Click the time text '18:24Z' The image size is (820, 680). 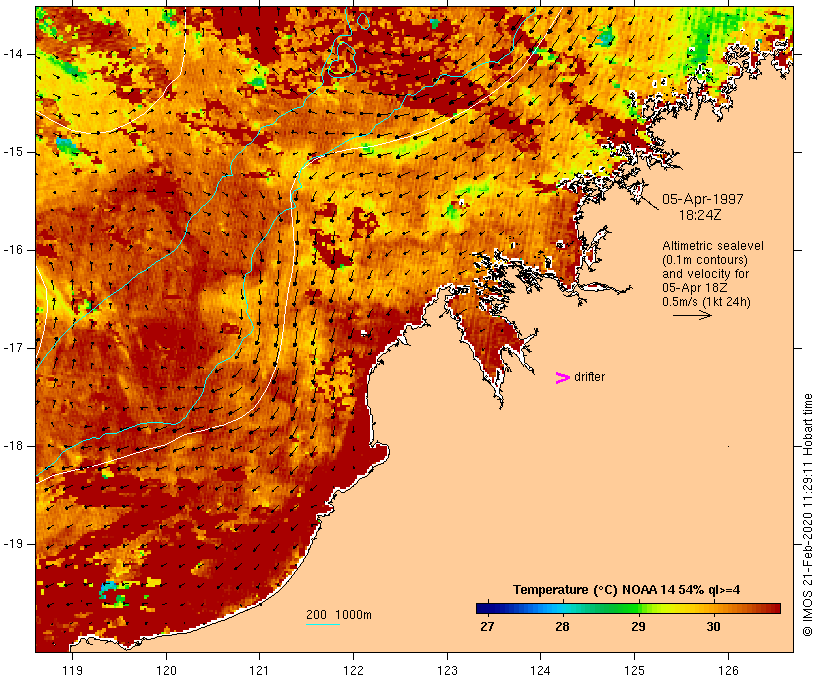point(700,215)
